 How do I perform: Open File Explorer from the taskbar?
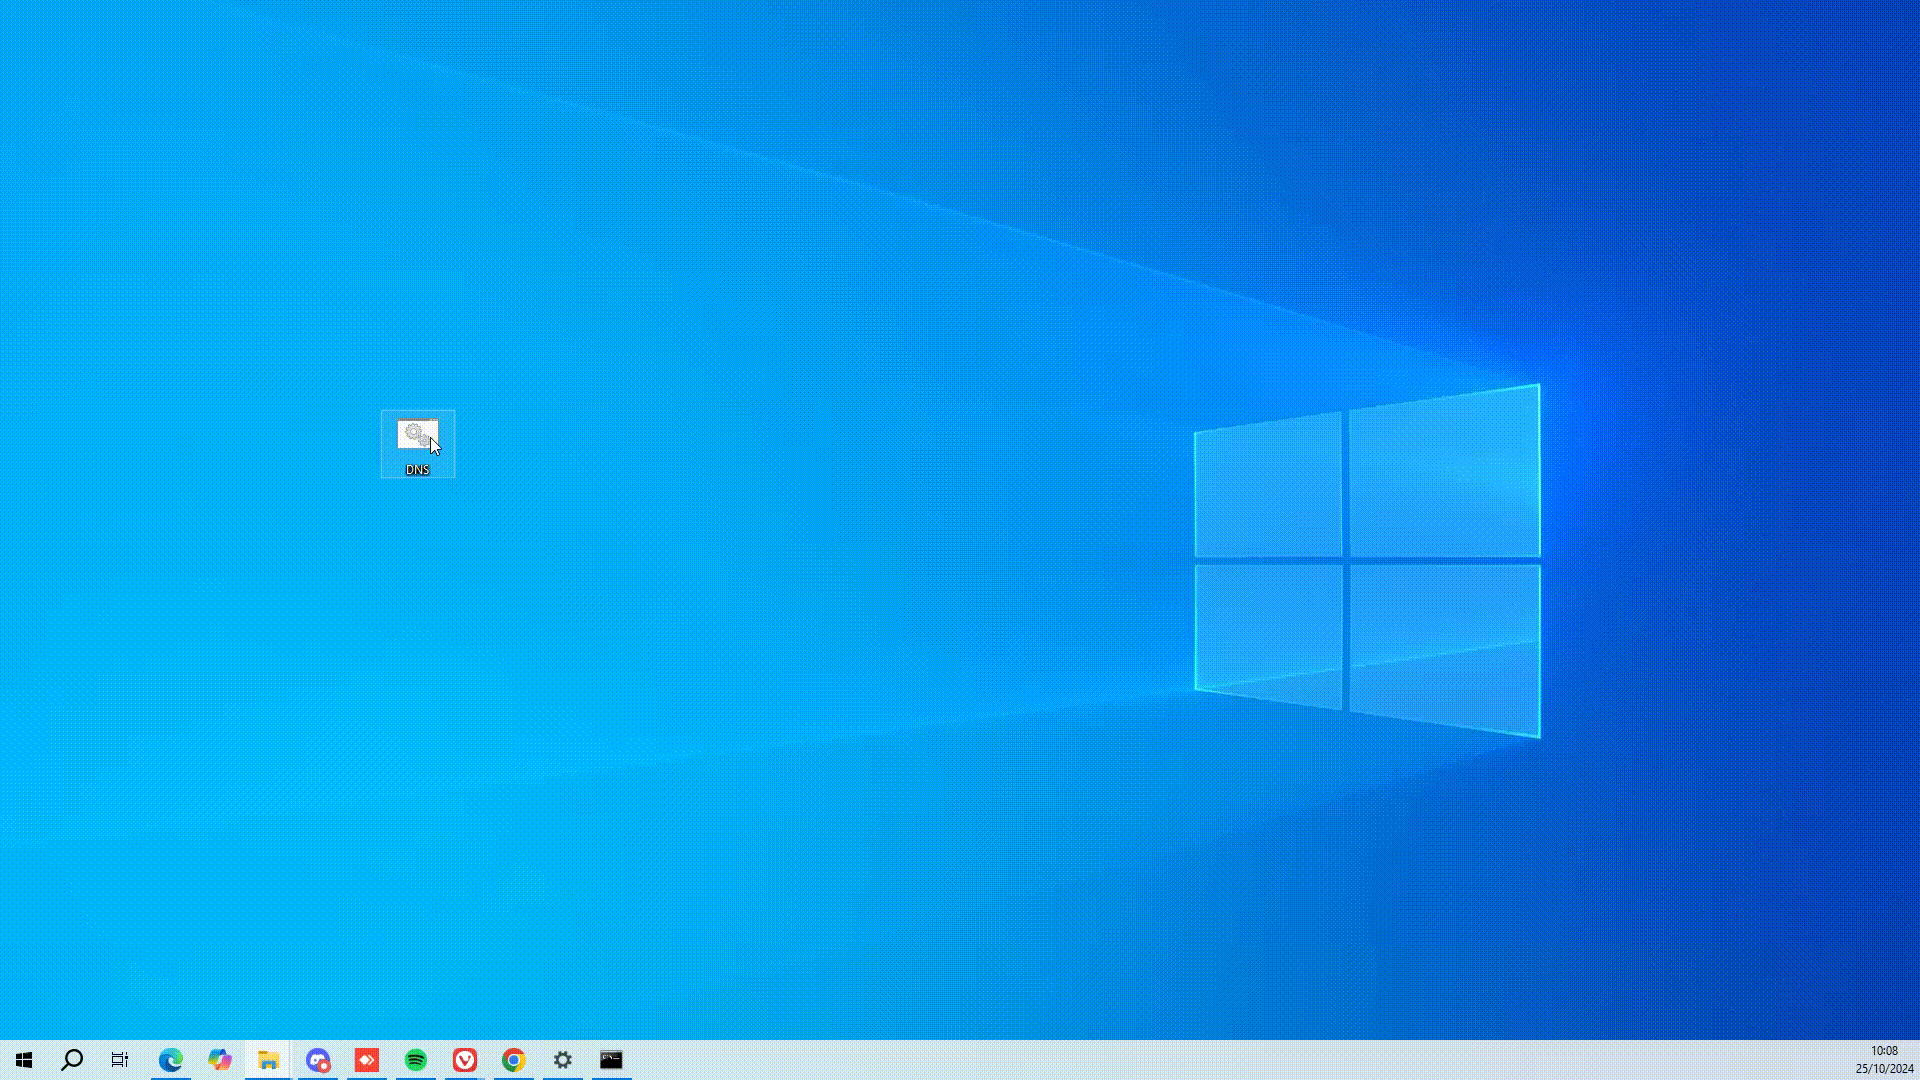coord(268,1060)
